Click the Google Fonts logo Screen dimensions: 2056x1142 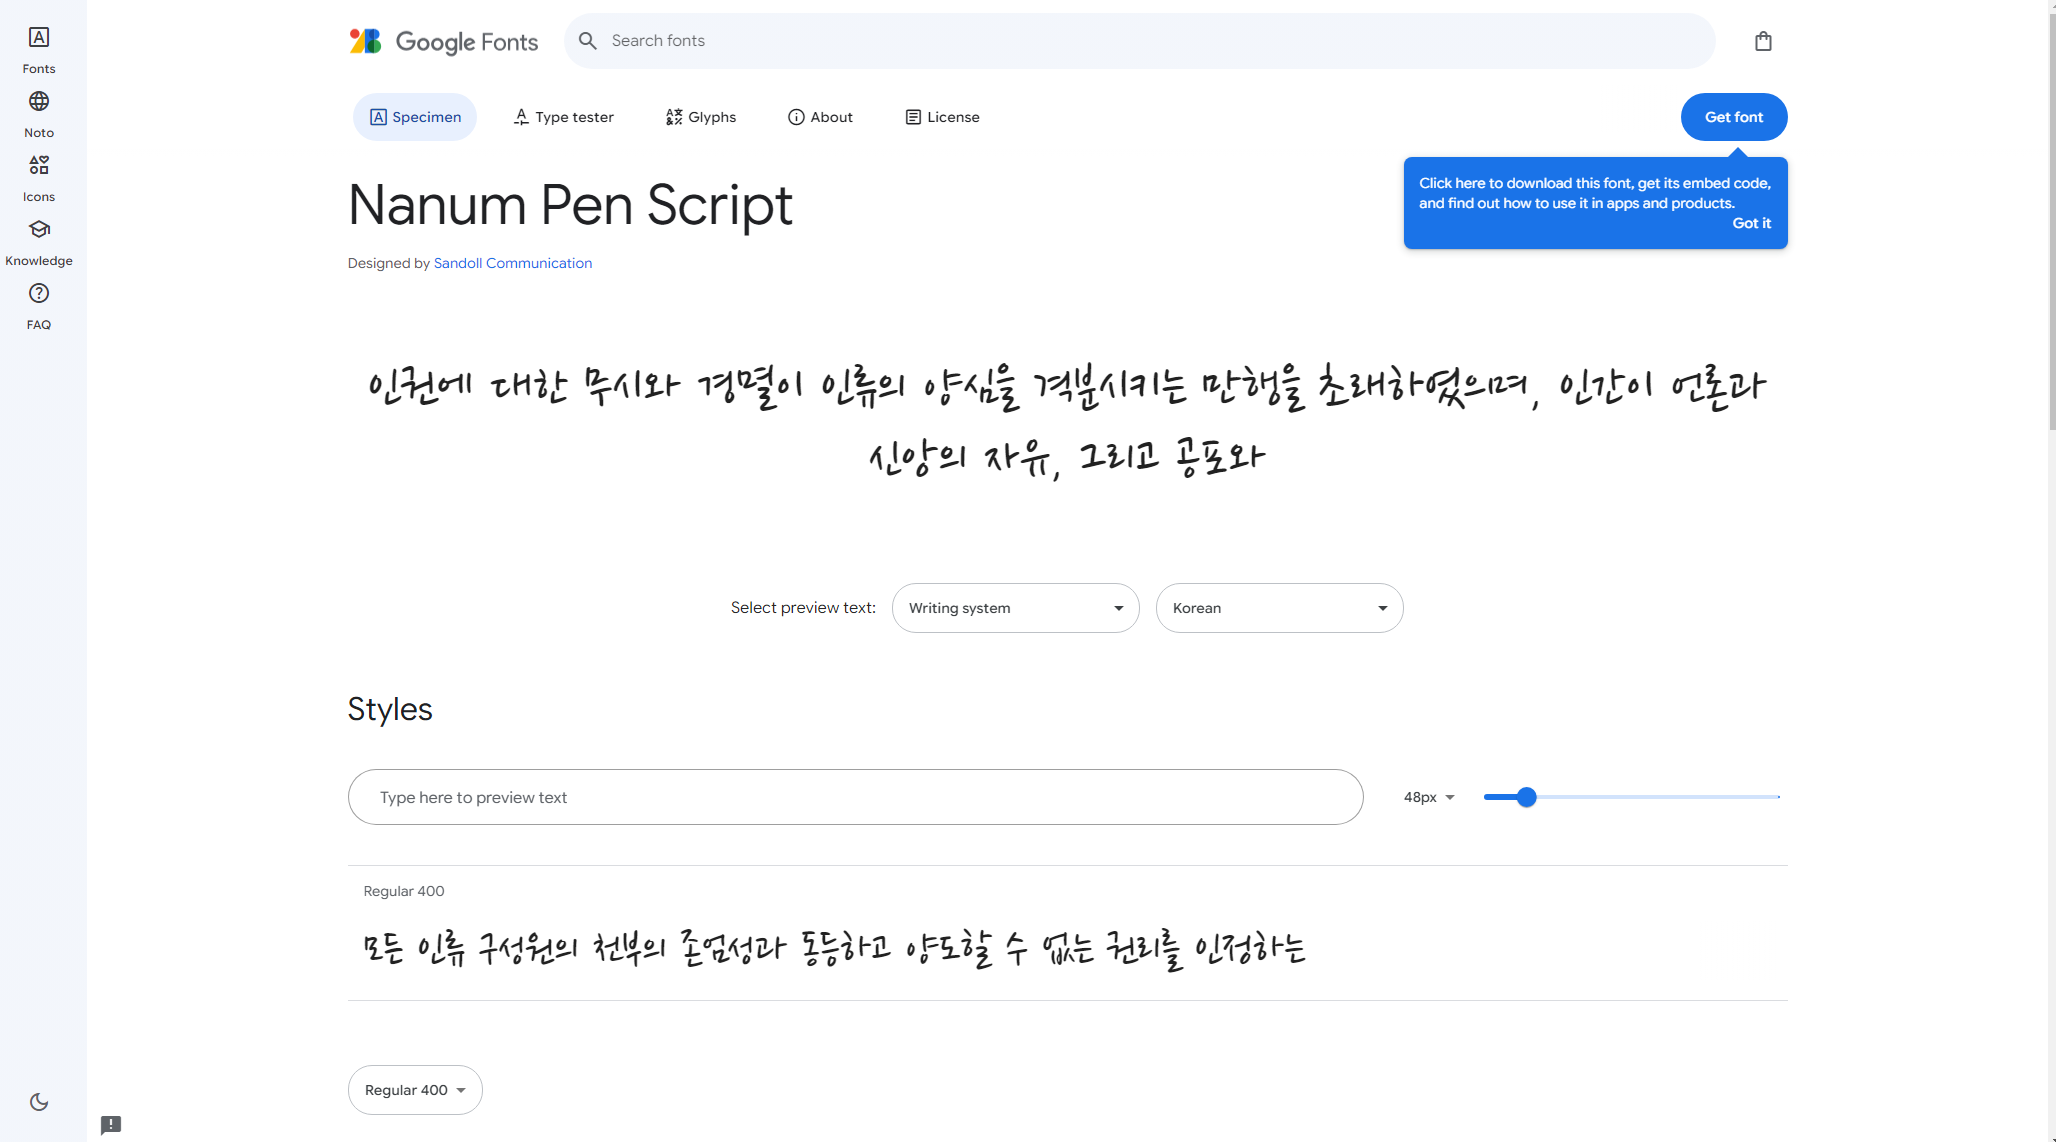point(444,41)
